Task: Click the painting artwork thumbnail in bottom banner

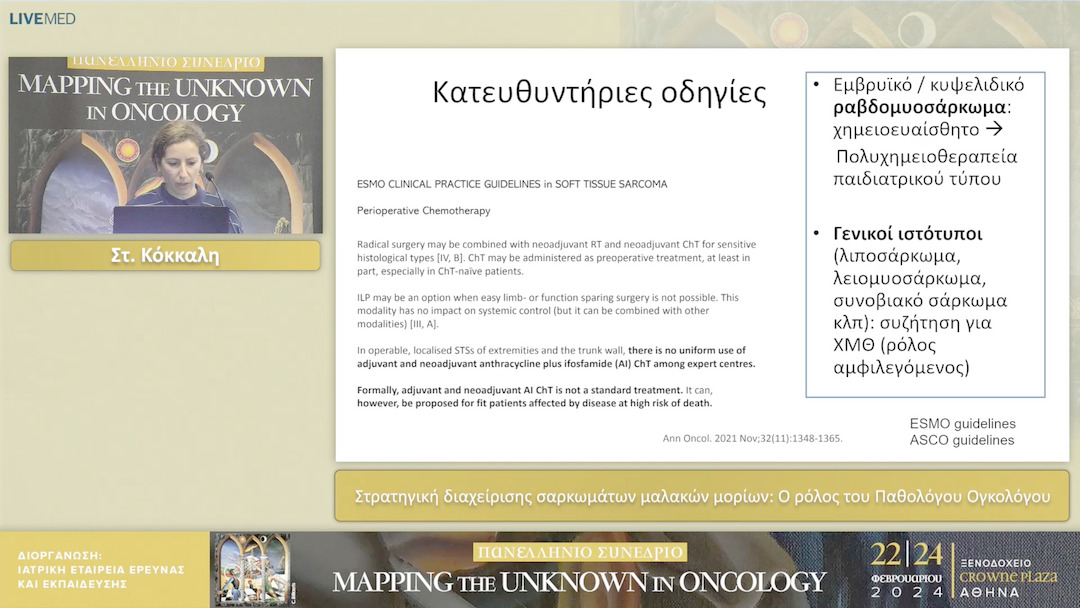Action: [x=254, y=569]
